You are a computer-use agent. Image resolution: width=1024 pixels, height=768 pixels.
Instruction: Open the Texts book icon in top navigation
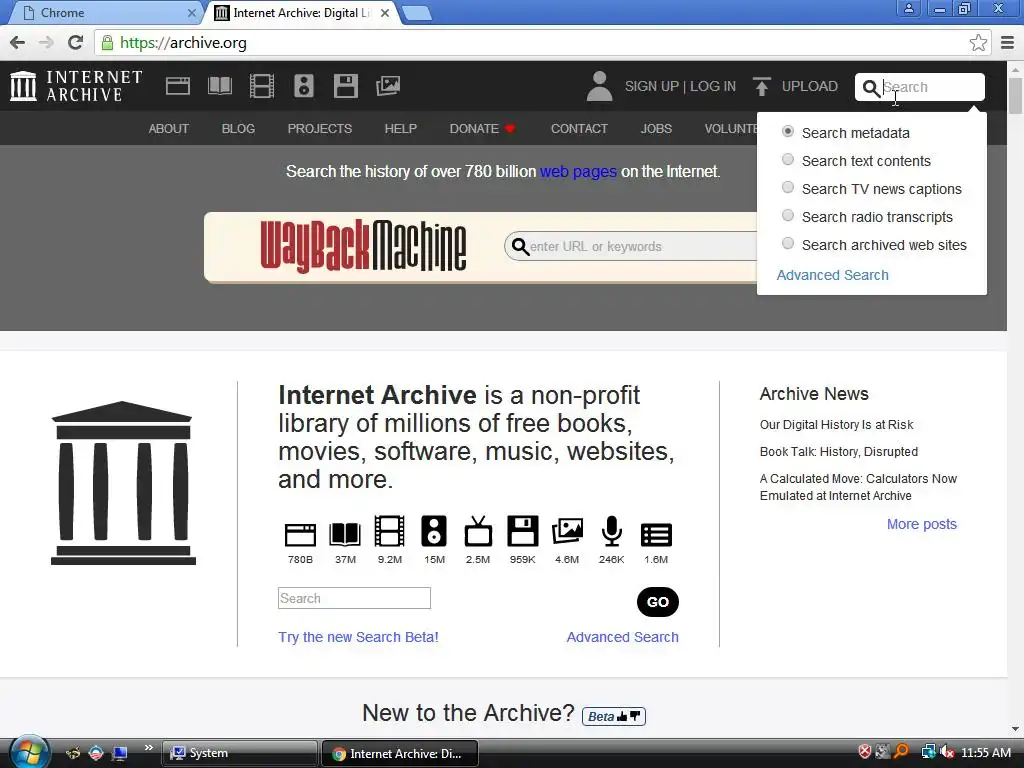(x=220, y=86)
